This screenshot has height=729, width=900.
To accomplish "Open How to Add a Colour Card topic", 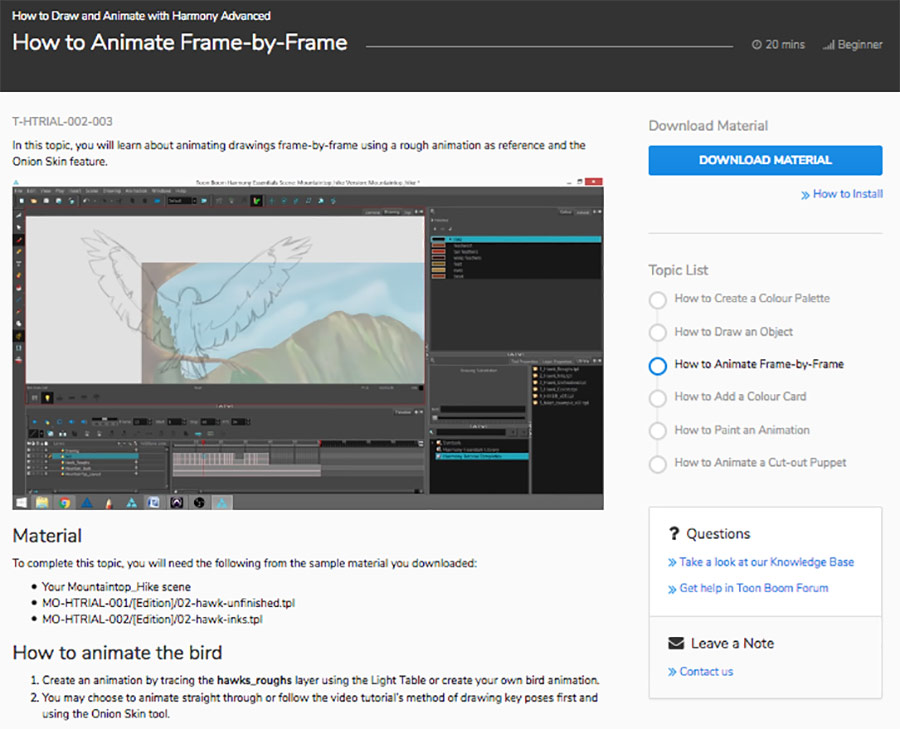I will coord(740,397).
